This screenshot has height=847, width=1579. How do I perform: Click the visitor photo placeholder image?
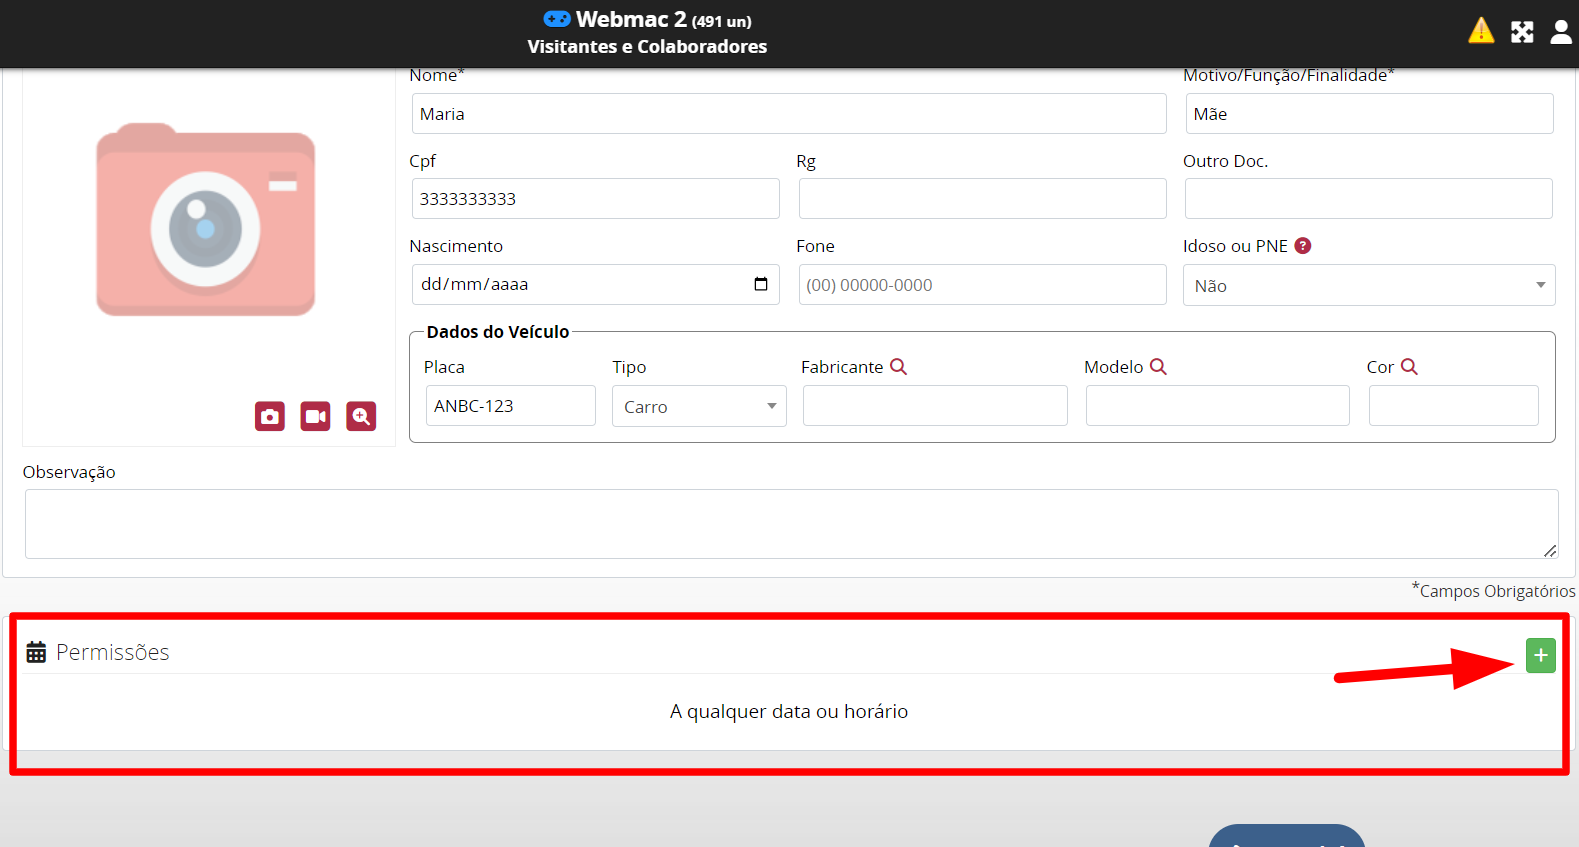[x=206, y=220]
